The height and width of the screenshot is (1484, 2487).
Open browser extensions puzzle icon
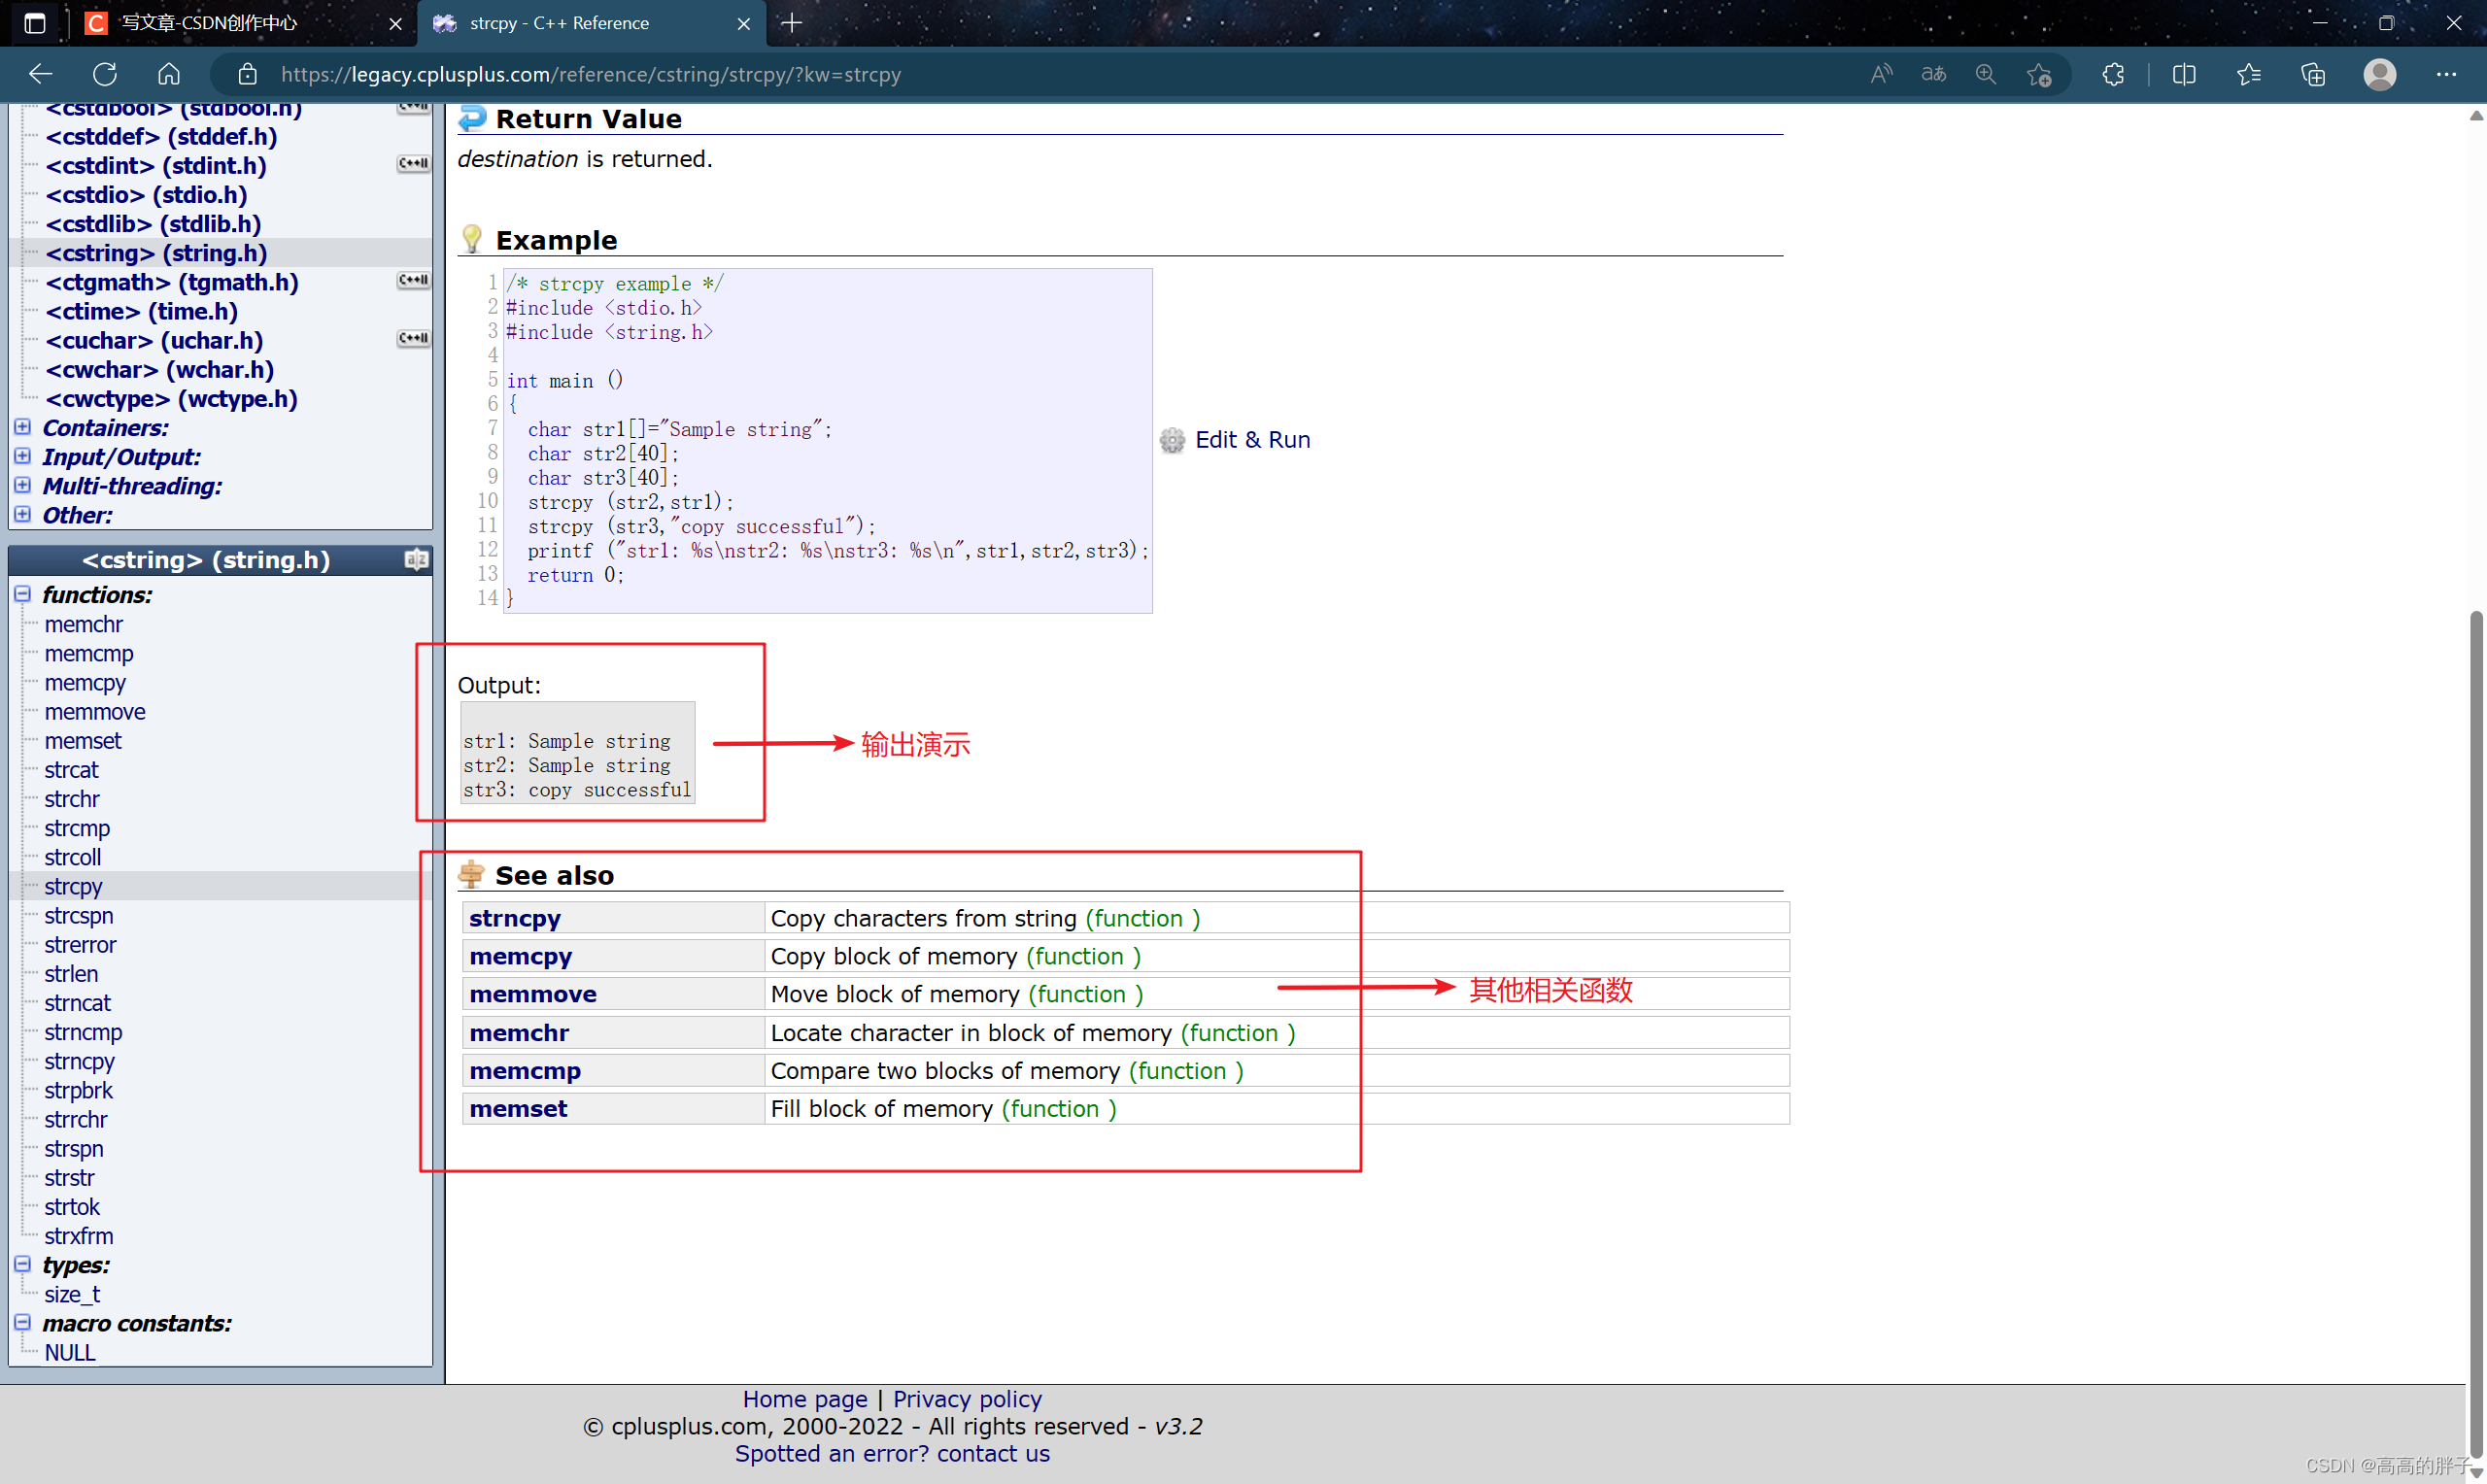point(2112,74)
